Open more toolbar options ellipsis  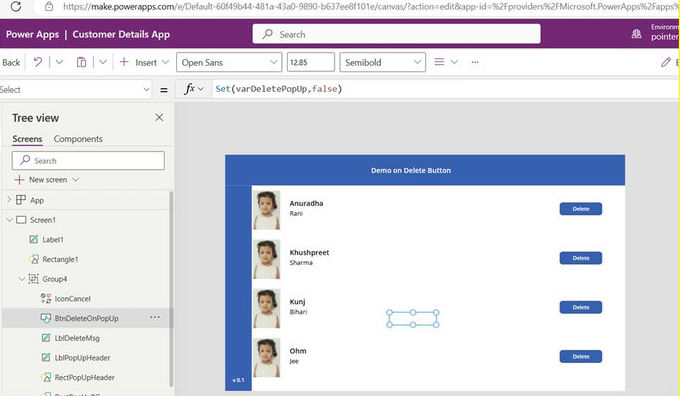coord(475,62)
